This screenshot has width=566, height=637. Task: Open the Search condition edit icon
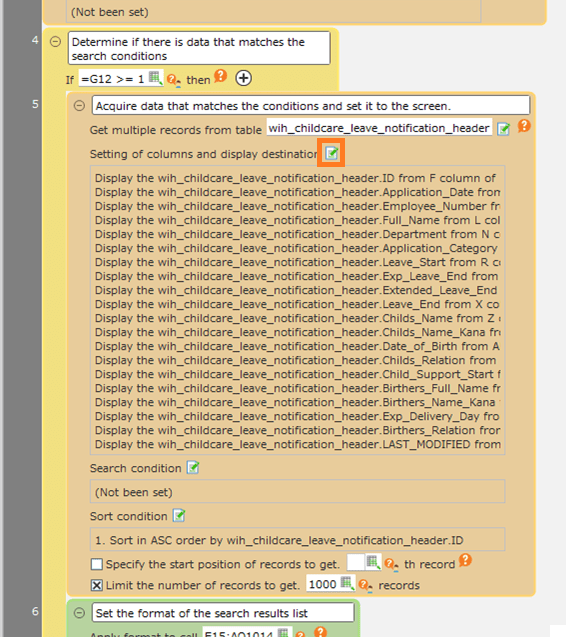[193, 467]
